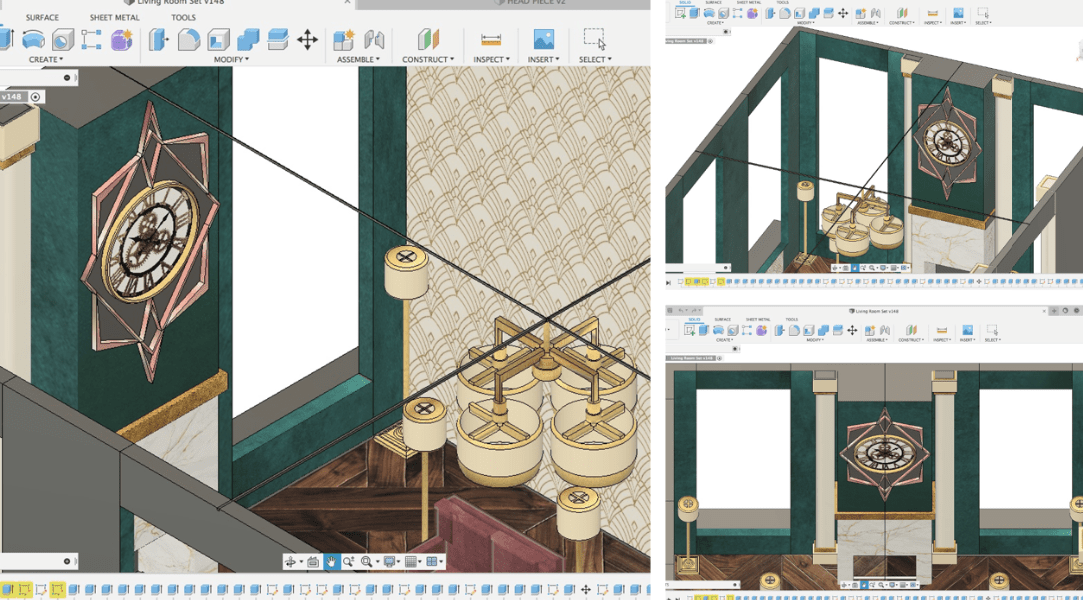The width and height of the screenshot is (1083, 600).
Task: Toggle the v148 component activation radio
Action: pyautogui.click(x=36, y=97)
